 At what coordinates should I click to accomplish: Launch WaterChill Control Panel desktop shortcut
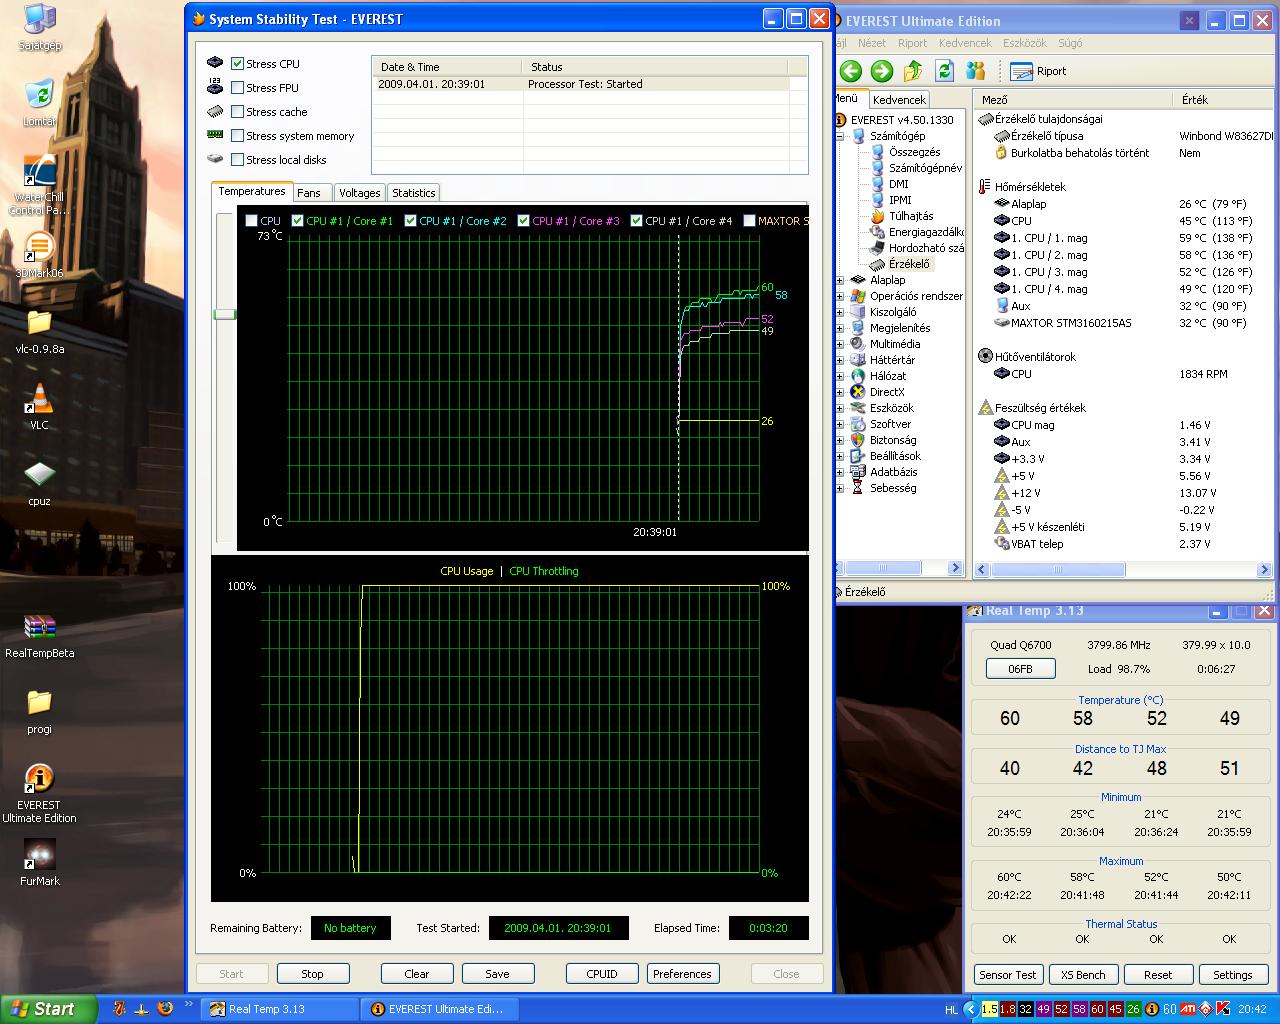click(x=39, y=185)
